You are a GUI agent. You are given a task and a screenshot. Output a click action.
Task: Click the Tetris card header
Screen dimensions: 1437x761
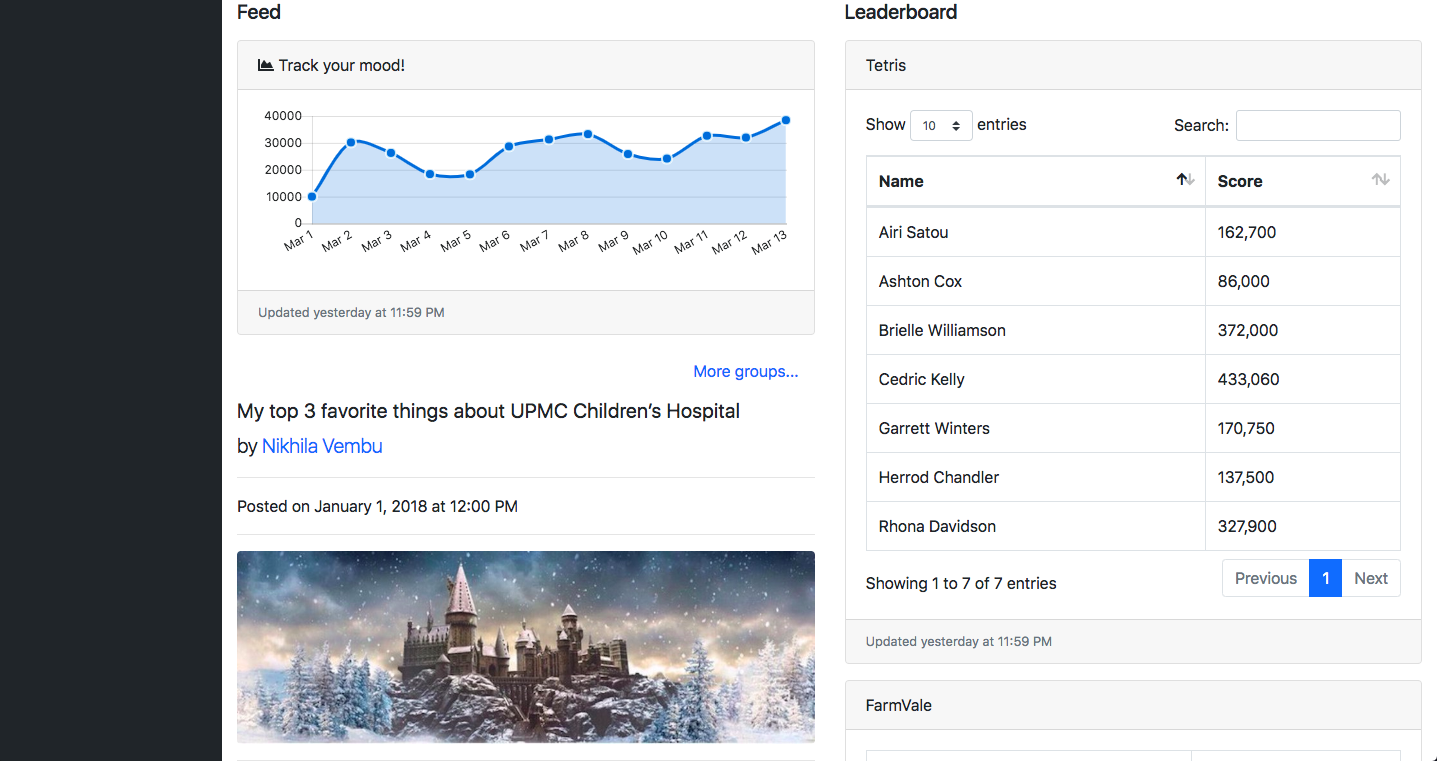(1133, 65)
